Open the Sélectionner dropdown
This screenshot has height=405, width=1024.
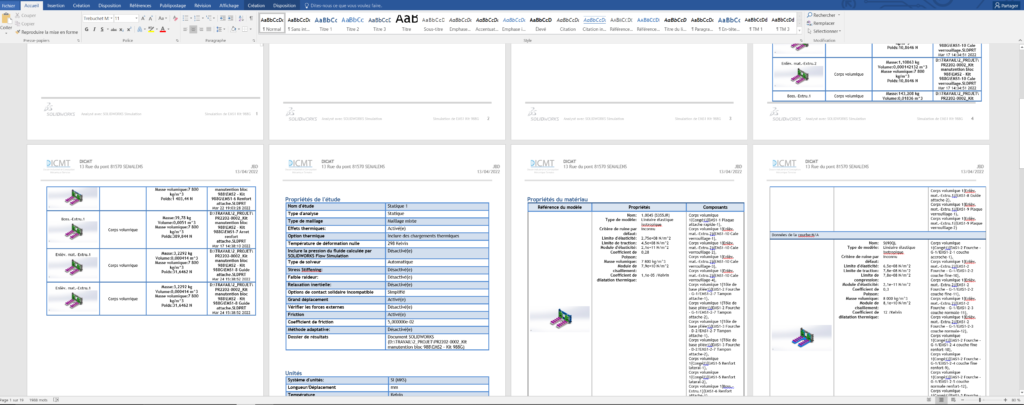click(x=823, y=31)
